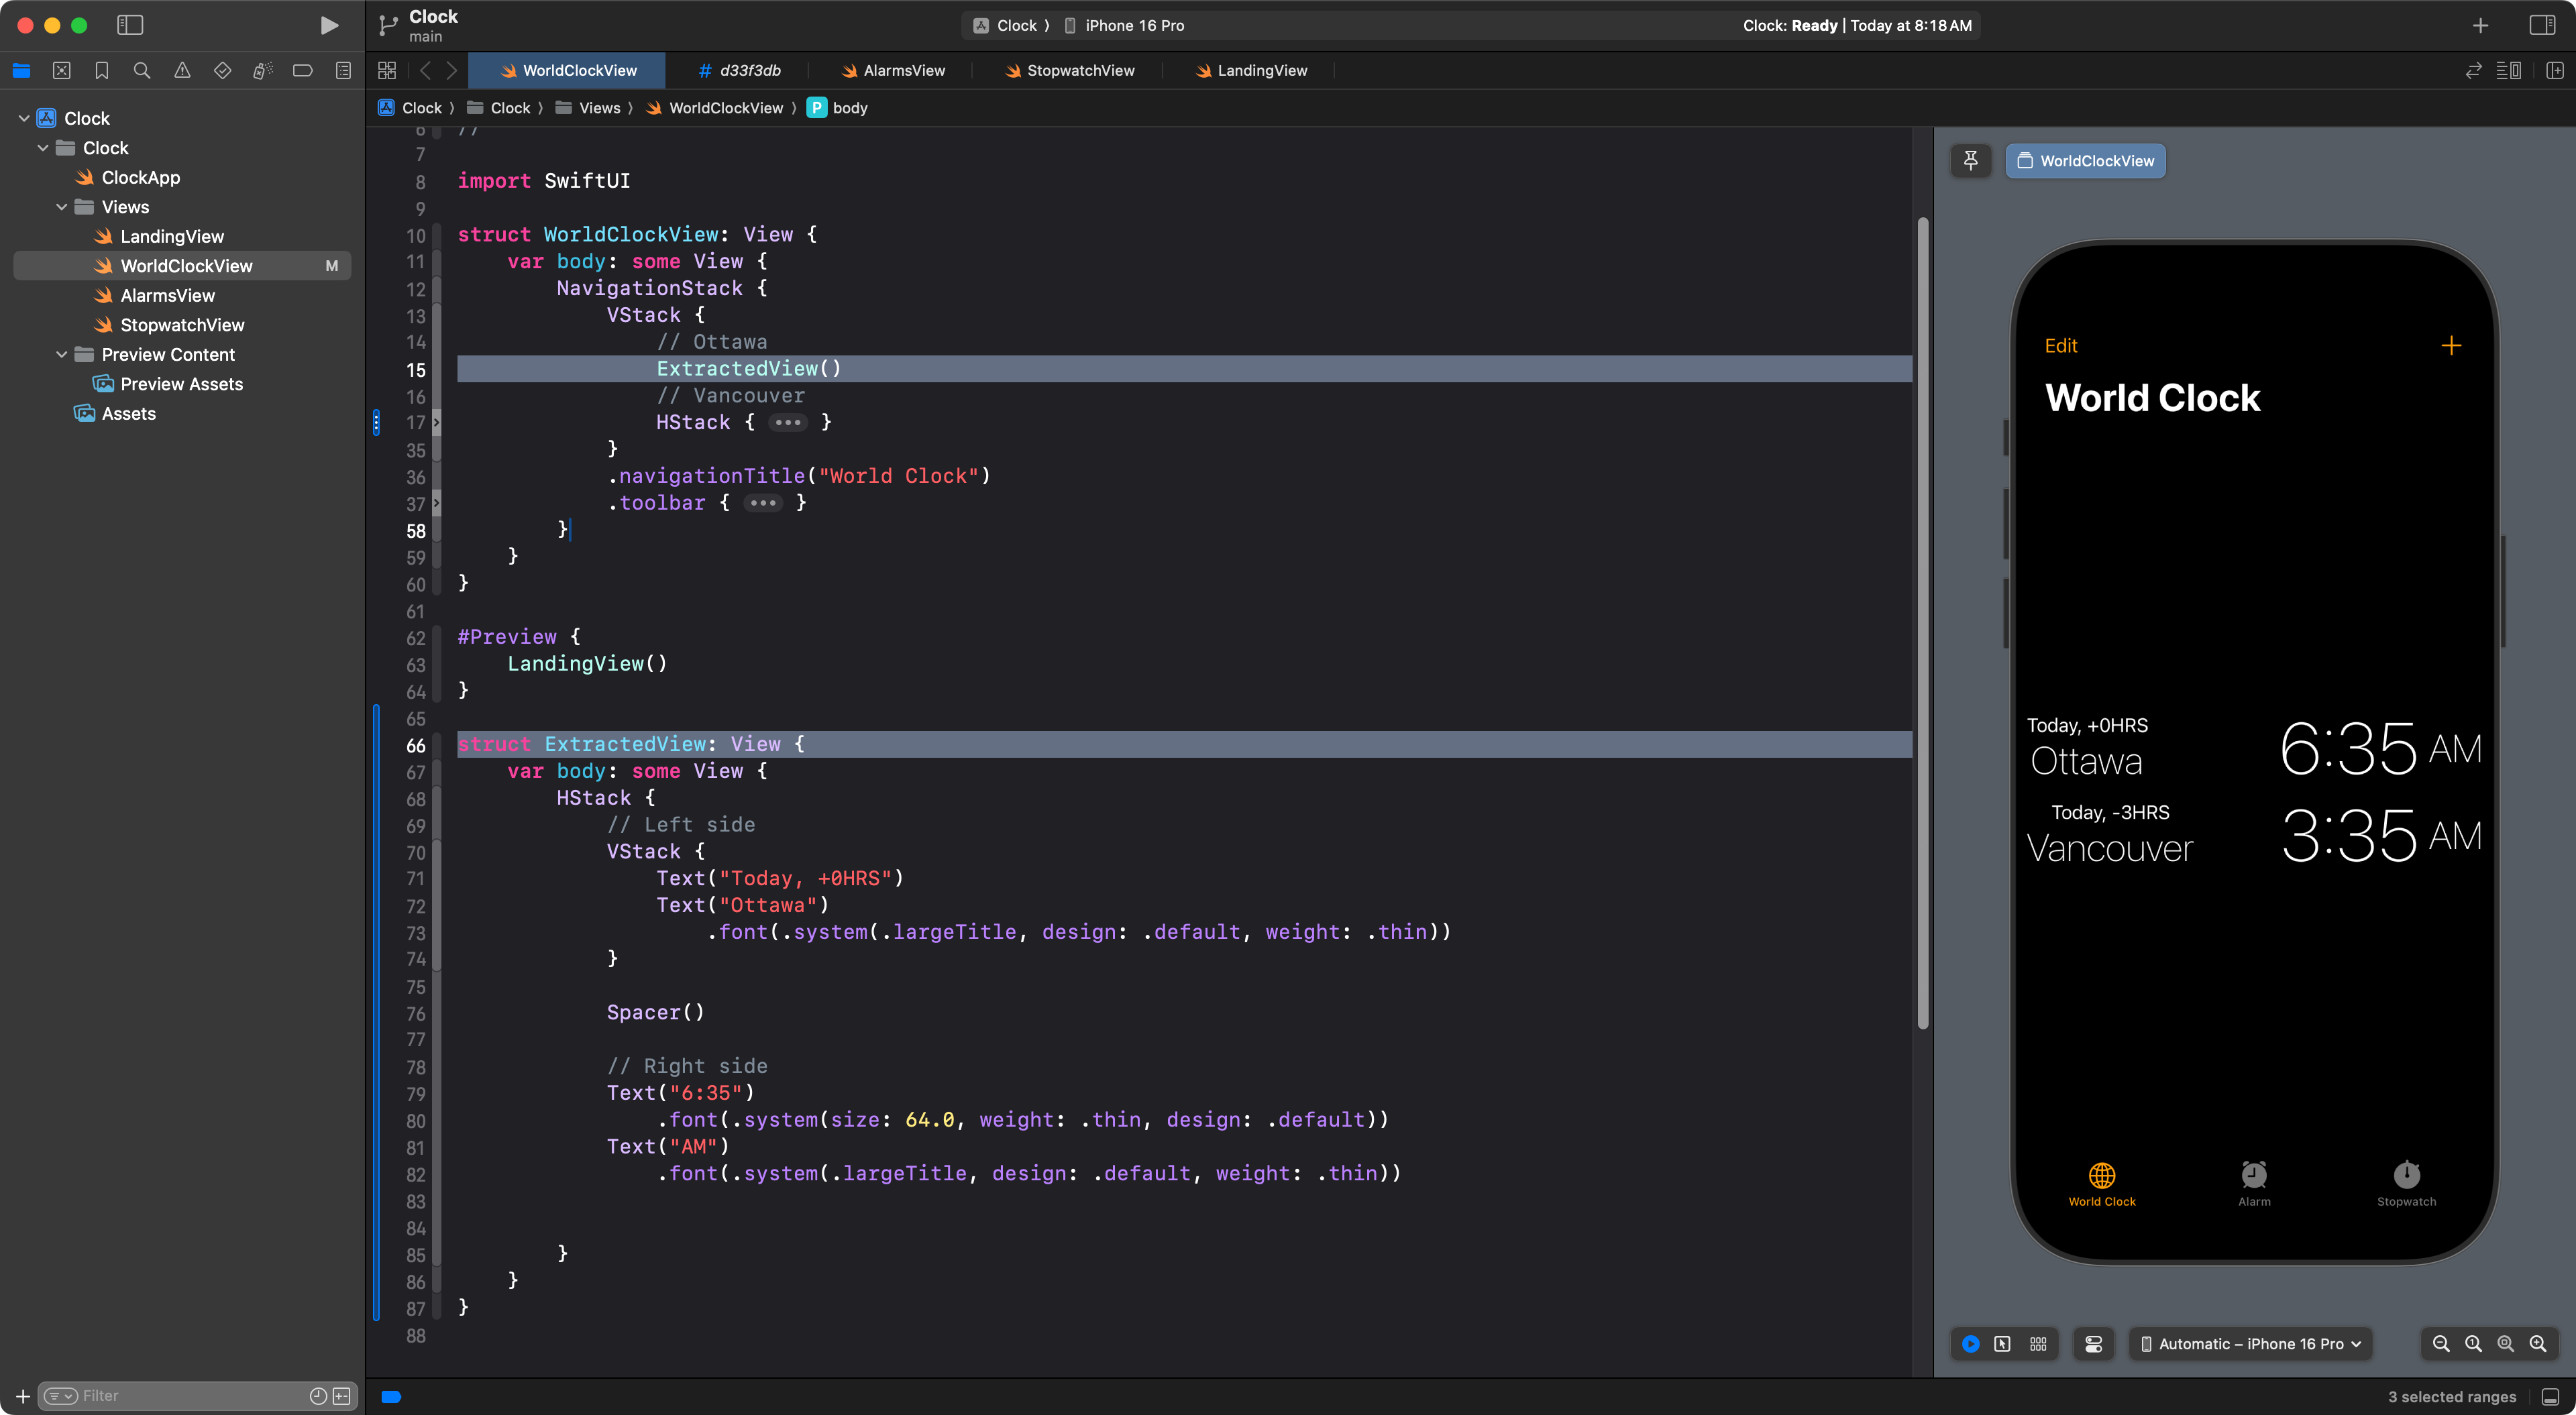Click the WorldClockView preview button

2086,160
